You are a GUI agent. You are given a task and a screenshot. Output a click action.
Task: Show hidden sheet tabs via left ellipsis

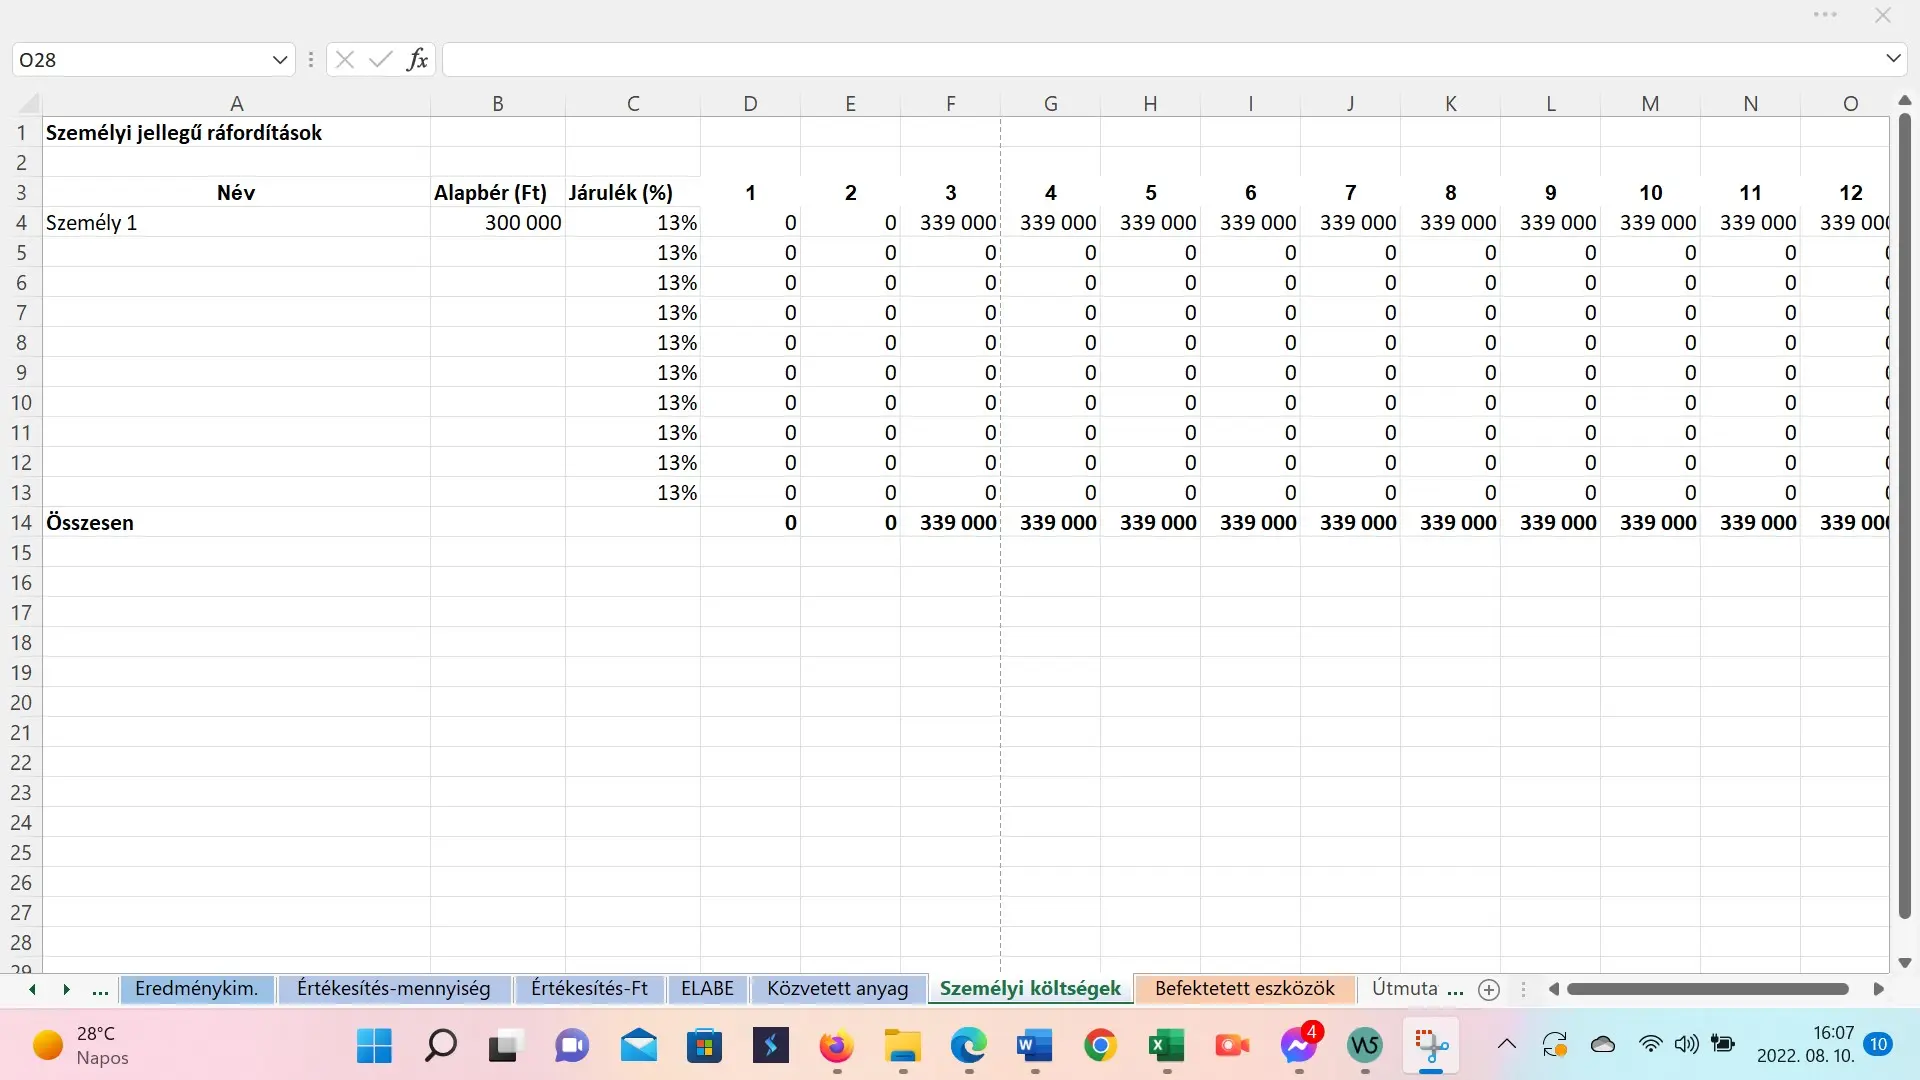click(x=100, y=990)
